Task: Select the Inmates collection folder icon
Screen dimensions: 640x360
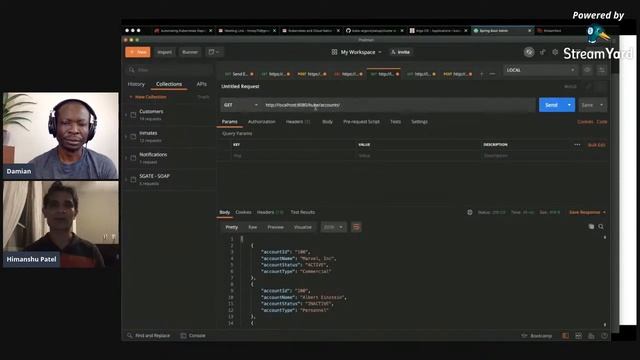Action: (x=133, y=137)
